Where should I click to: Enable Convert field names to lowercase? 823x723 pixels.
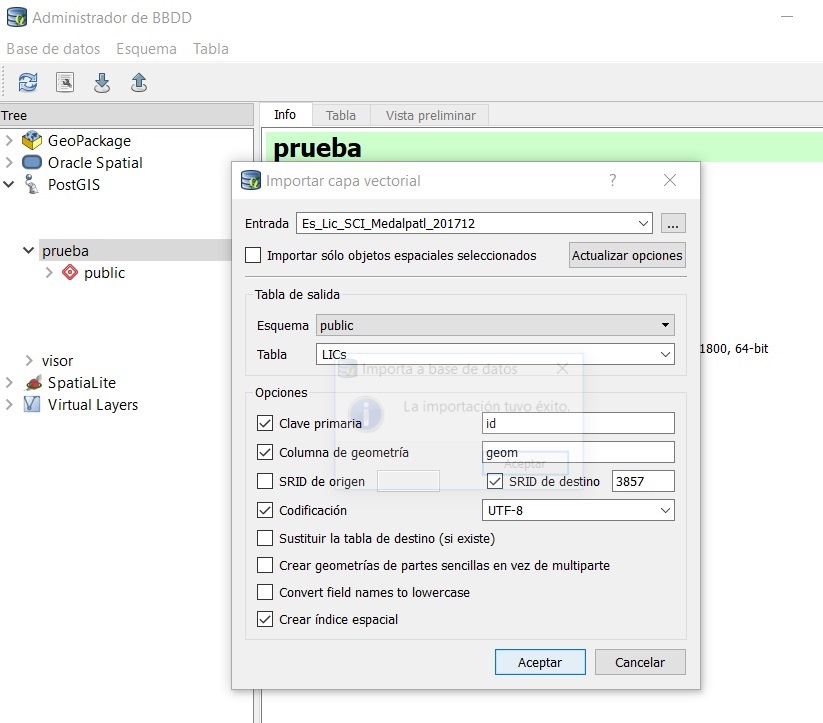coord(265,592)
